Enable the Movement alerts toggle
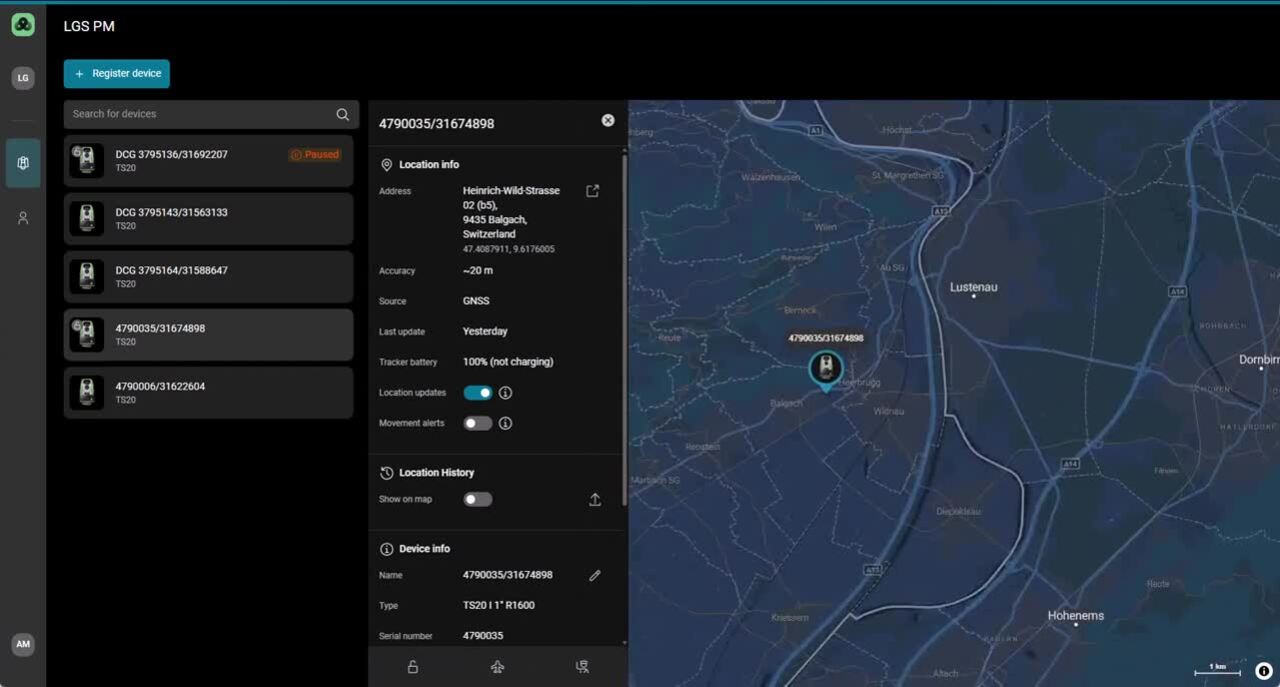Image resolution: width=1280 pixels, height=687 pixels. 478,423
